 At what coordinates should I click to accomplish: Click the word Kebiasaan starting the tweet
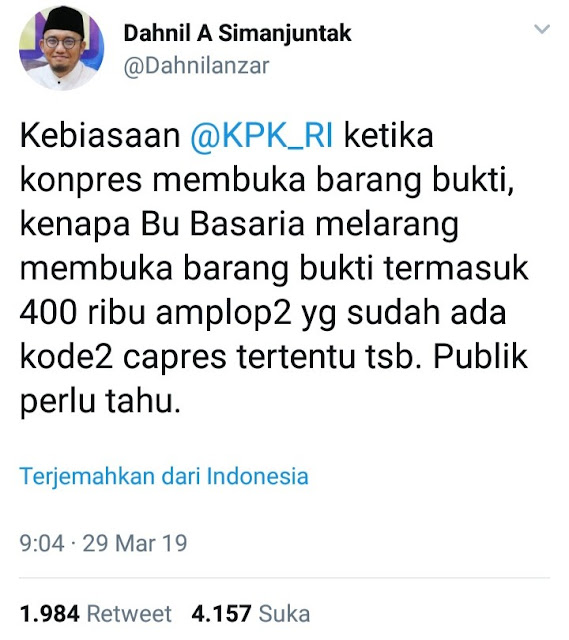(100, 136)
